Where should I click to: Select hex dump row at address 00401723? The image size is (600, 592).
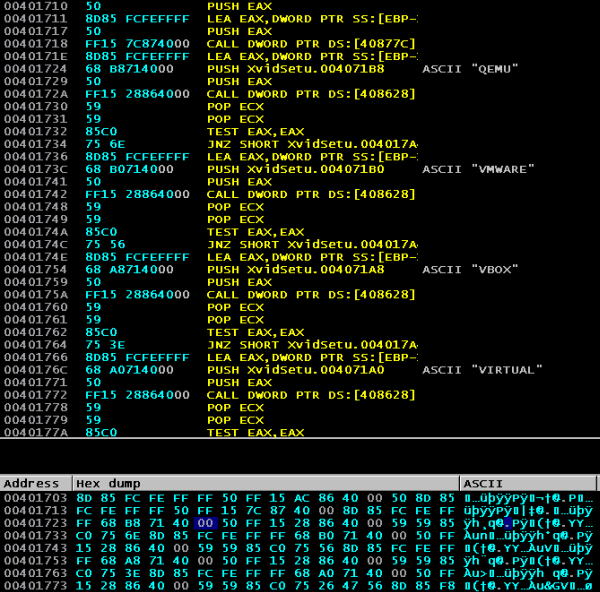[x=298, y=523]
